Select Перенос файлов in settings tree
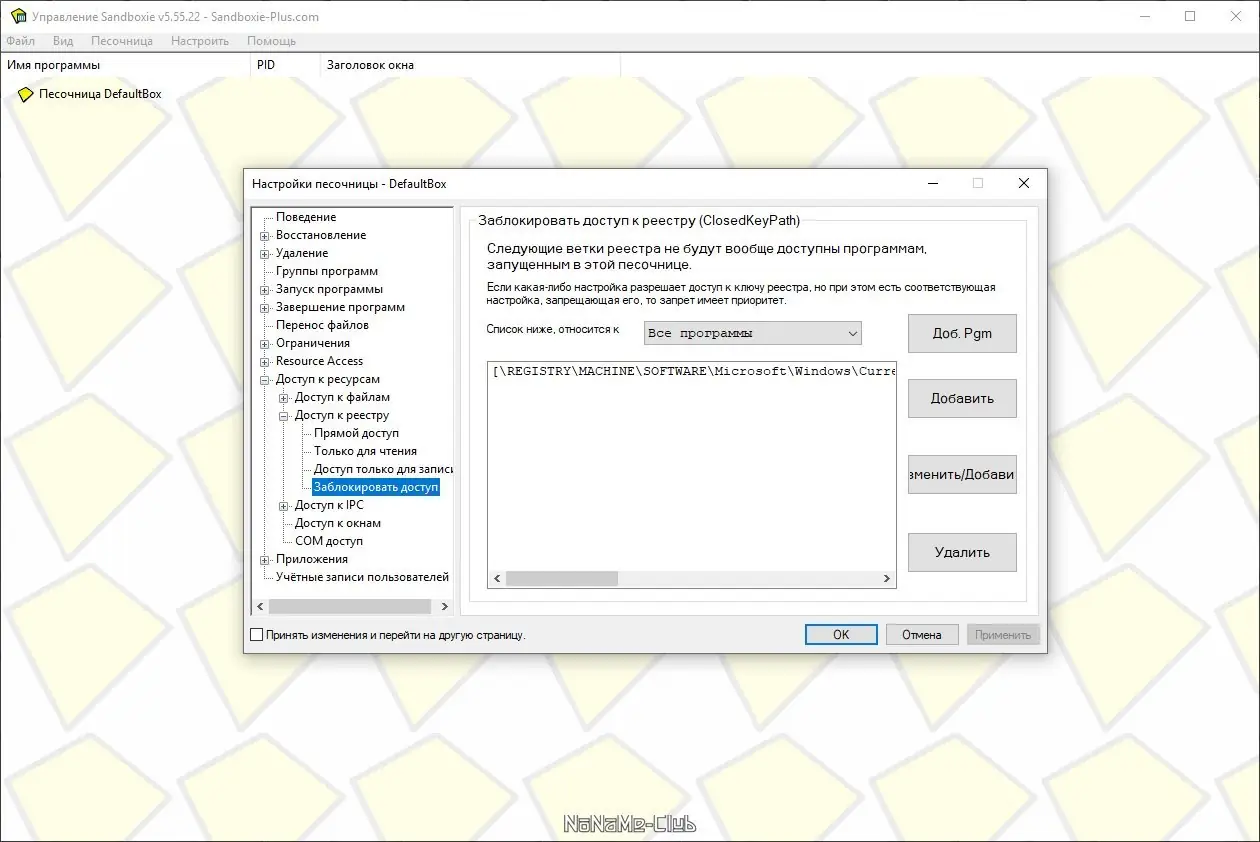The image size is (1260, 842). coord(322,325)
